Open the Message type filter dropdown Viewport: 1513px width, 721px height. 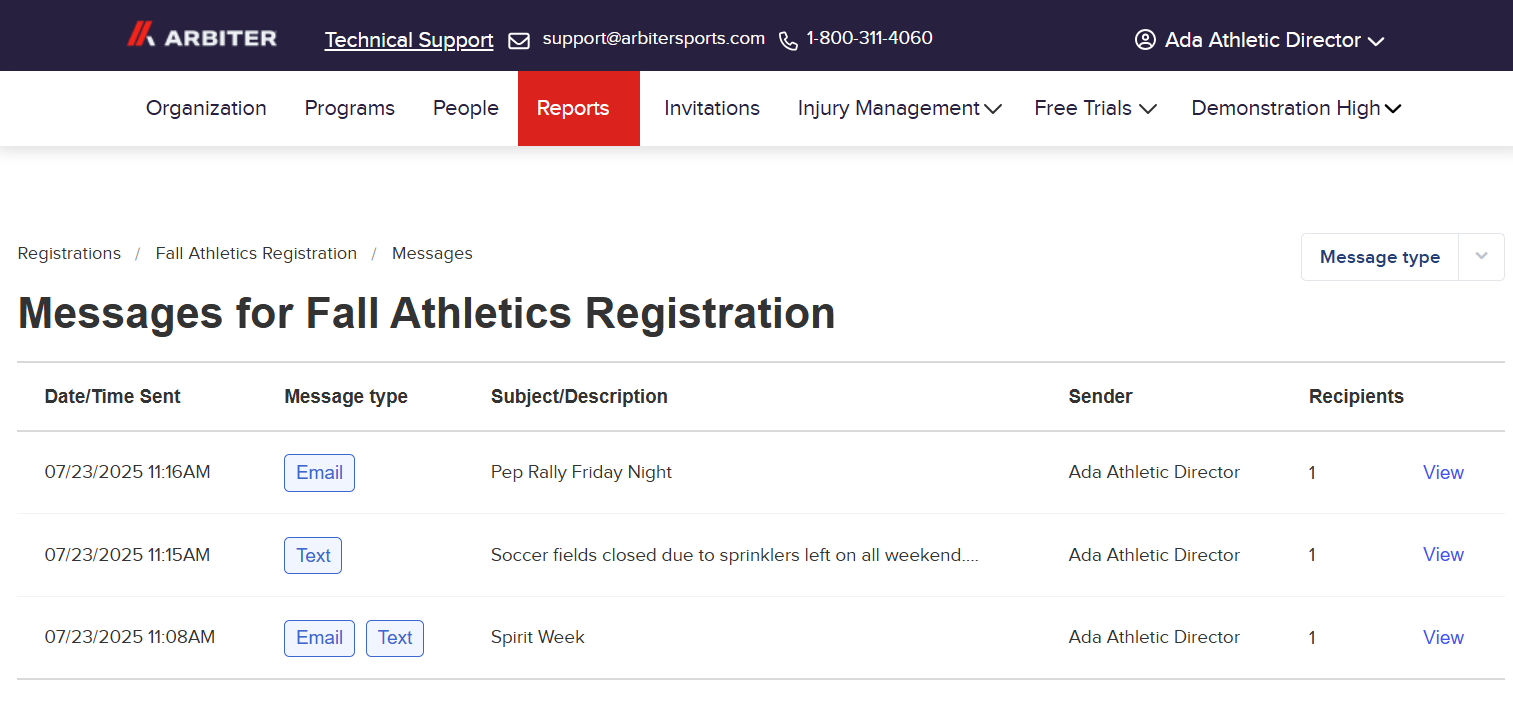click(1402, 257)
